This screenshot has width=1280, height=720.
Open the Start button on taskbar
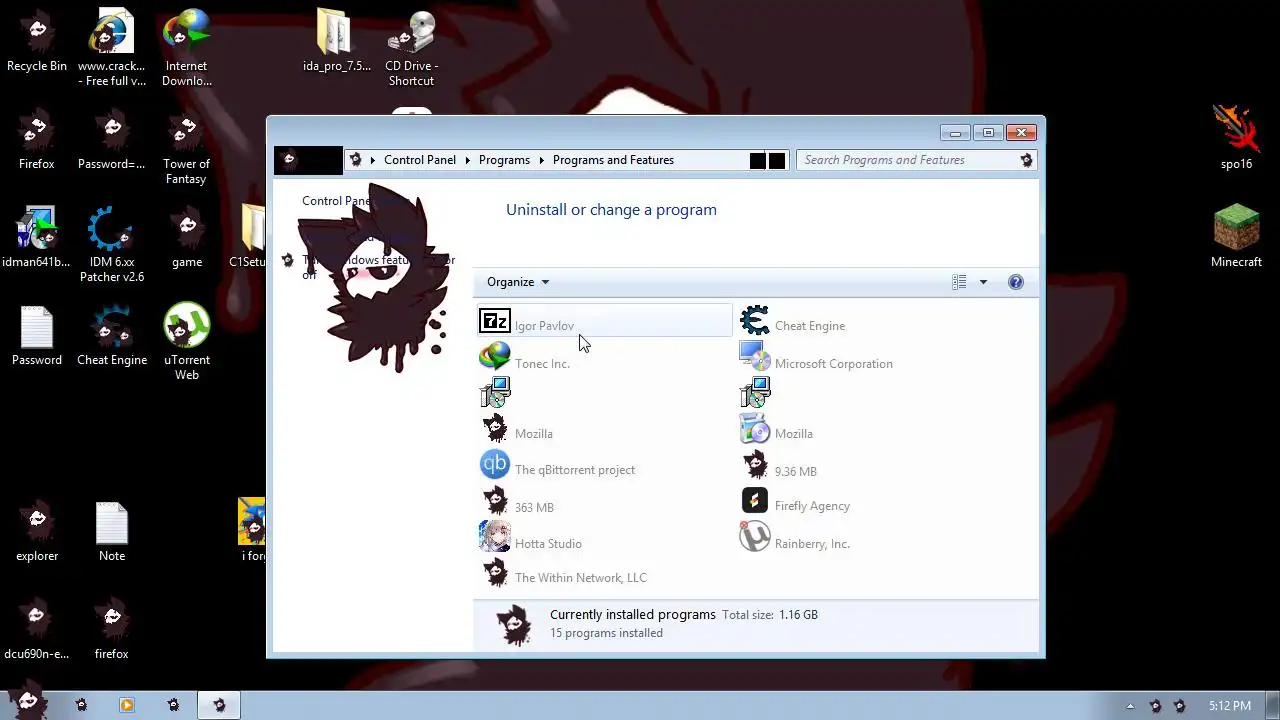(27, 701)
